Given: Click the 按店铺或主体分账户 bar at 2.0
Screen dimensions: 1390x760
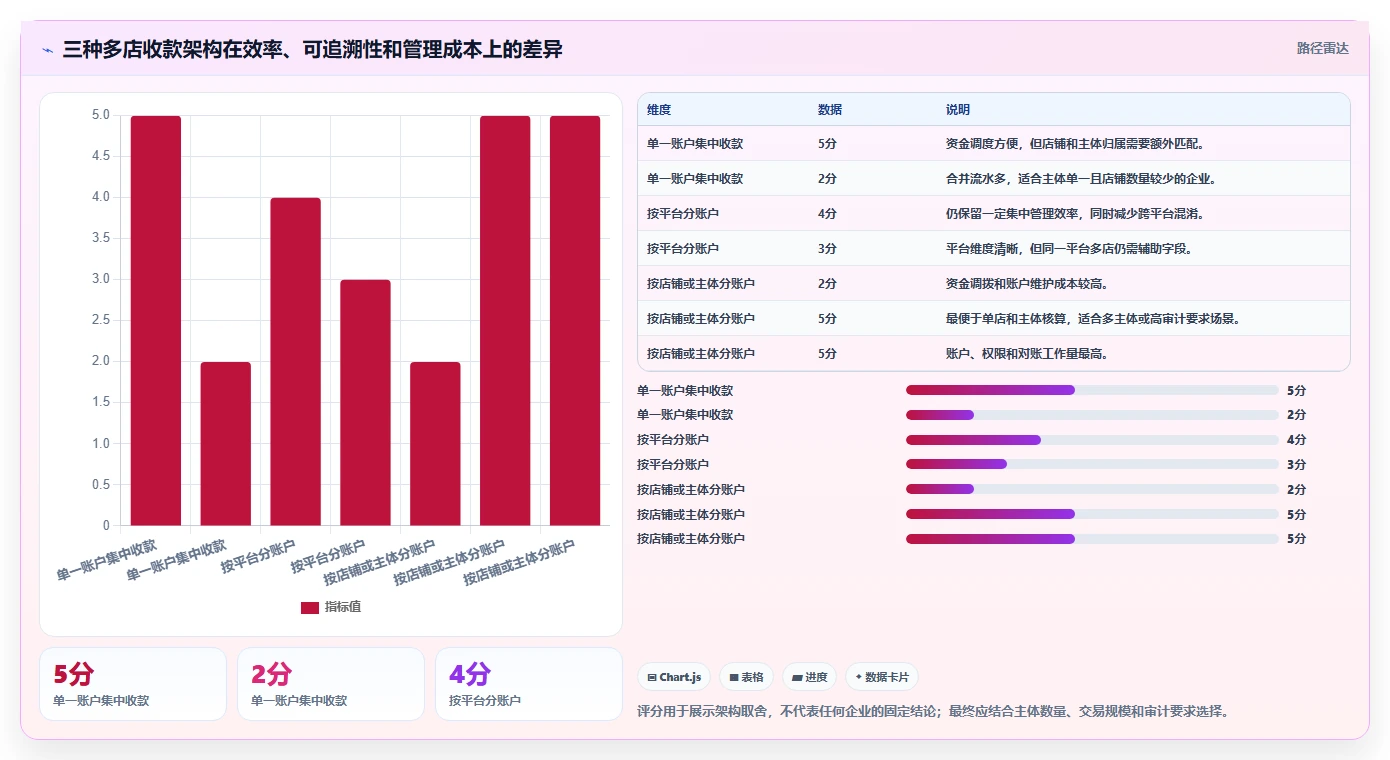Looking at the screenshot, I should click(436, 444).
